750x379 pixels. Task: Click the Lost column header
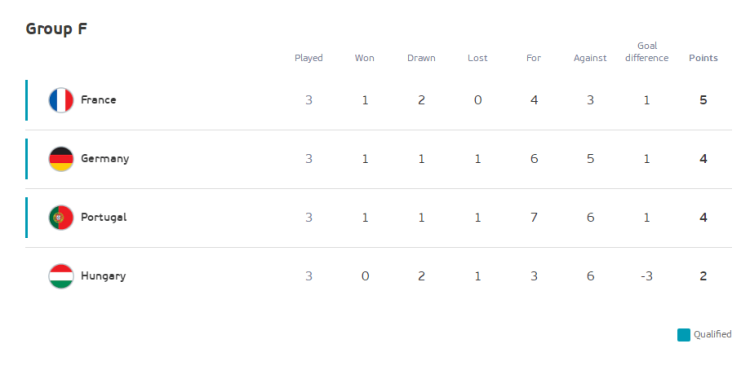(477, 58)
